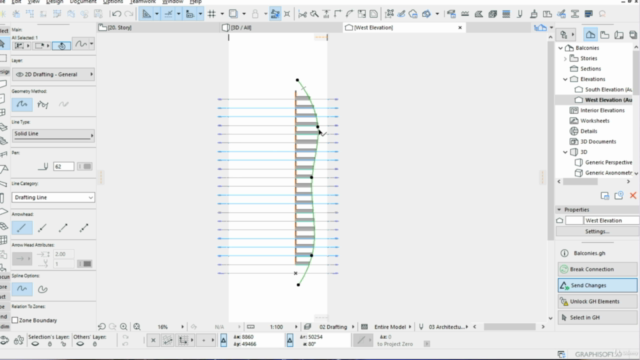Collapse the Elevations tree node
The image size is (640, 360).
coord(565,79)
